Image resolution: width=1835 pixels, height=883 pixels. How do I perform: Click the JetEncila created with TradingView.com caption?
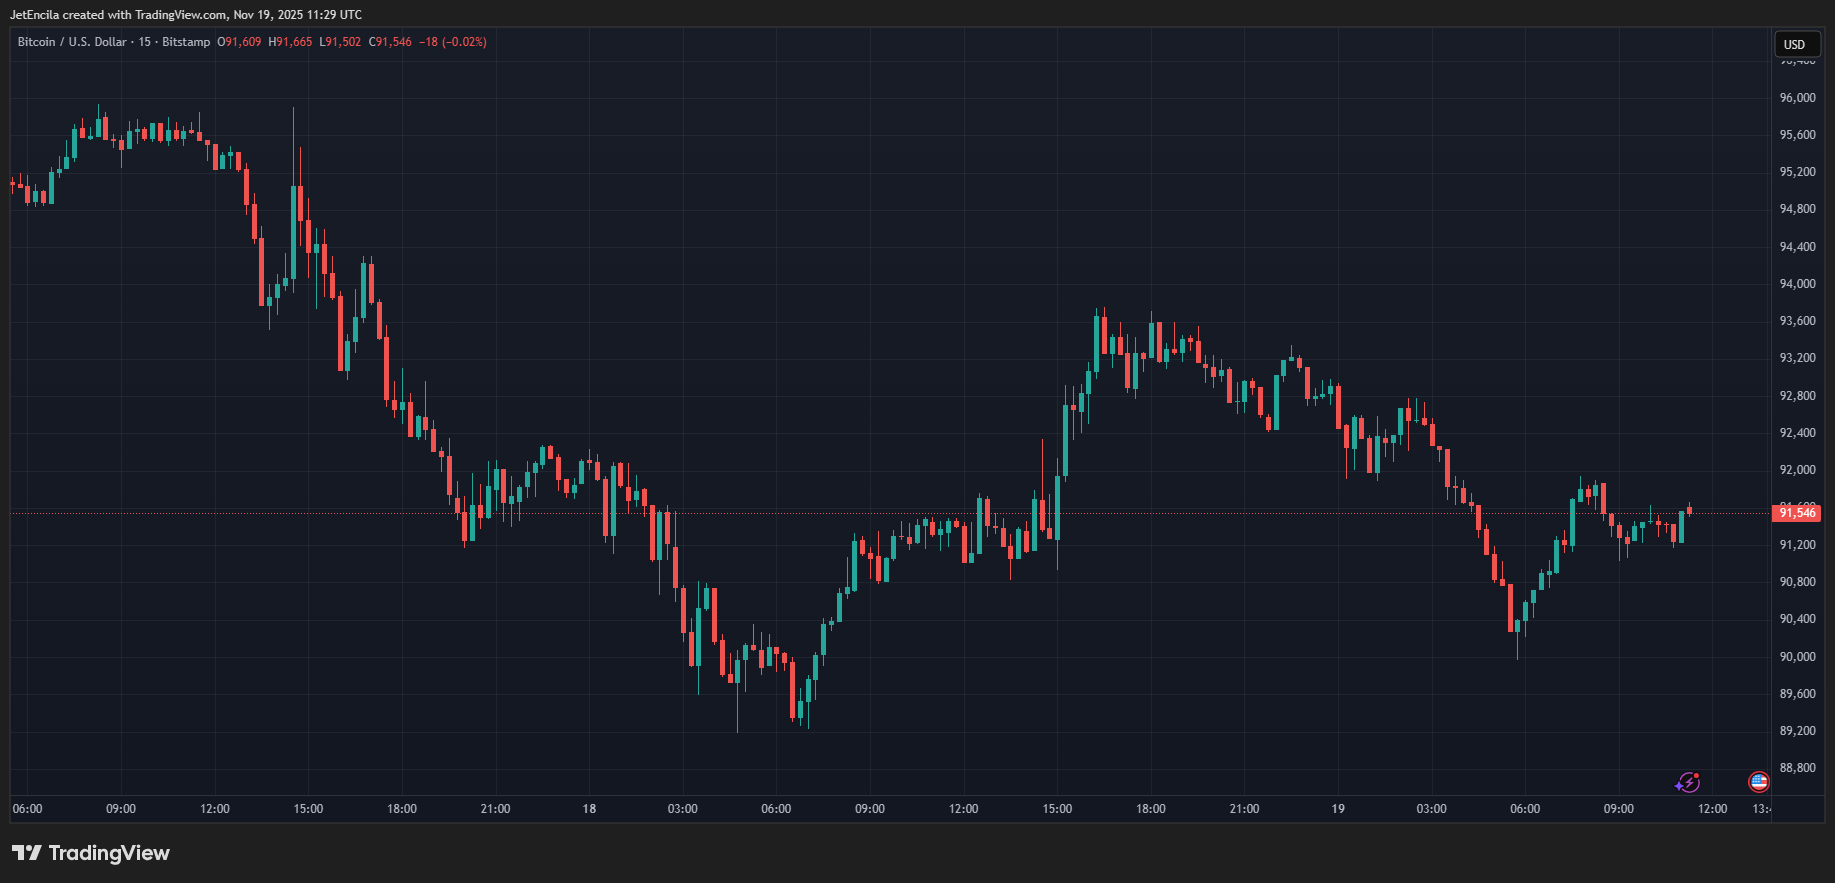pyautogui.click(x=186, y=15)
